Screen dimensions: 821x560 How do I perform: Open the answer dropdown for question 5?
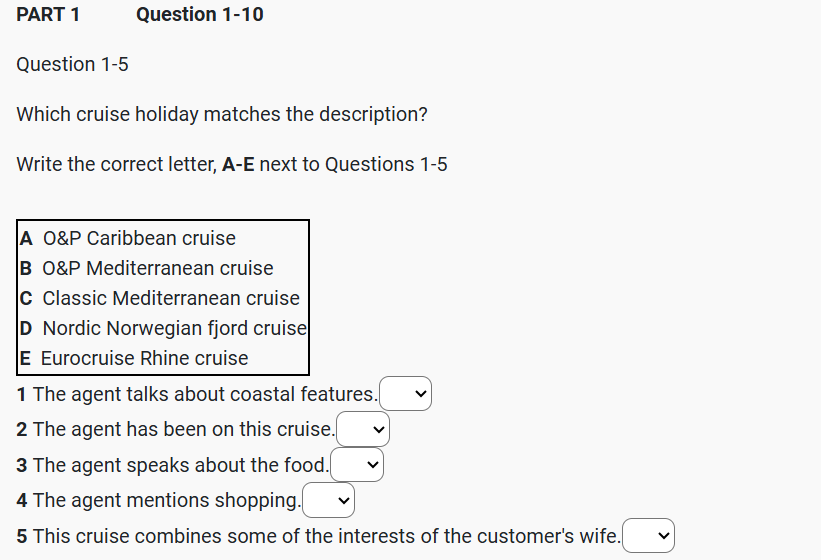point(649,536)
